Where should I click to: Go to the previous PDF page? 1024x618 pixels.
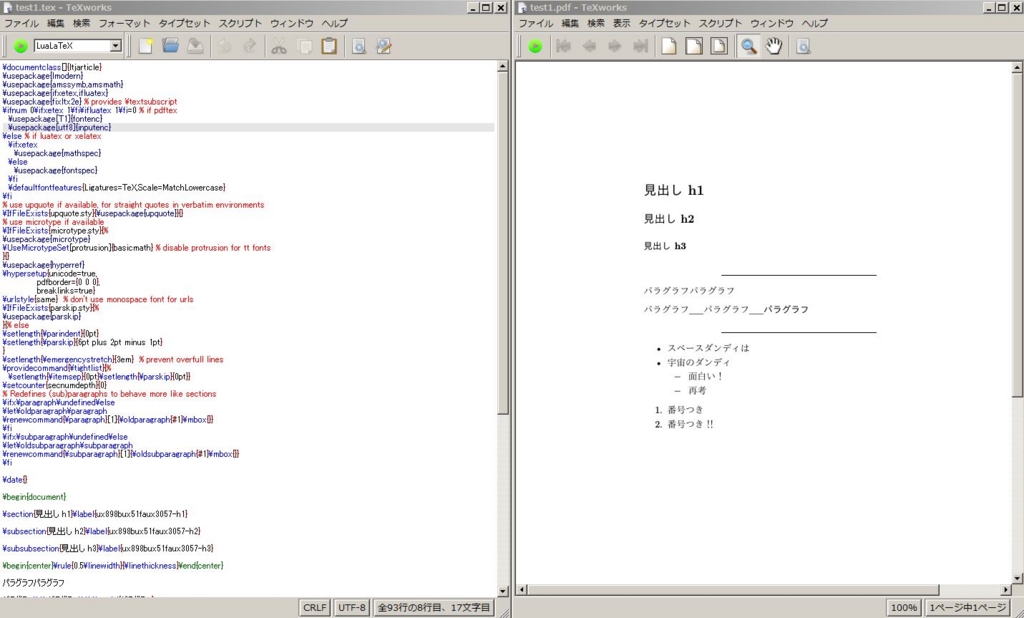[x=588, y=46]
